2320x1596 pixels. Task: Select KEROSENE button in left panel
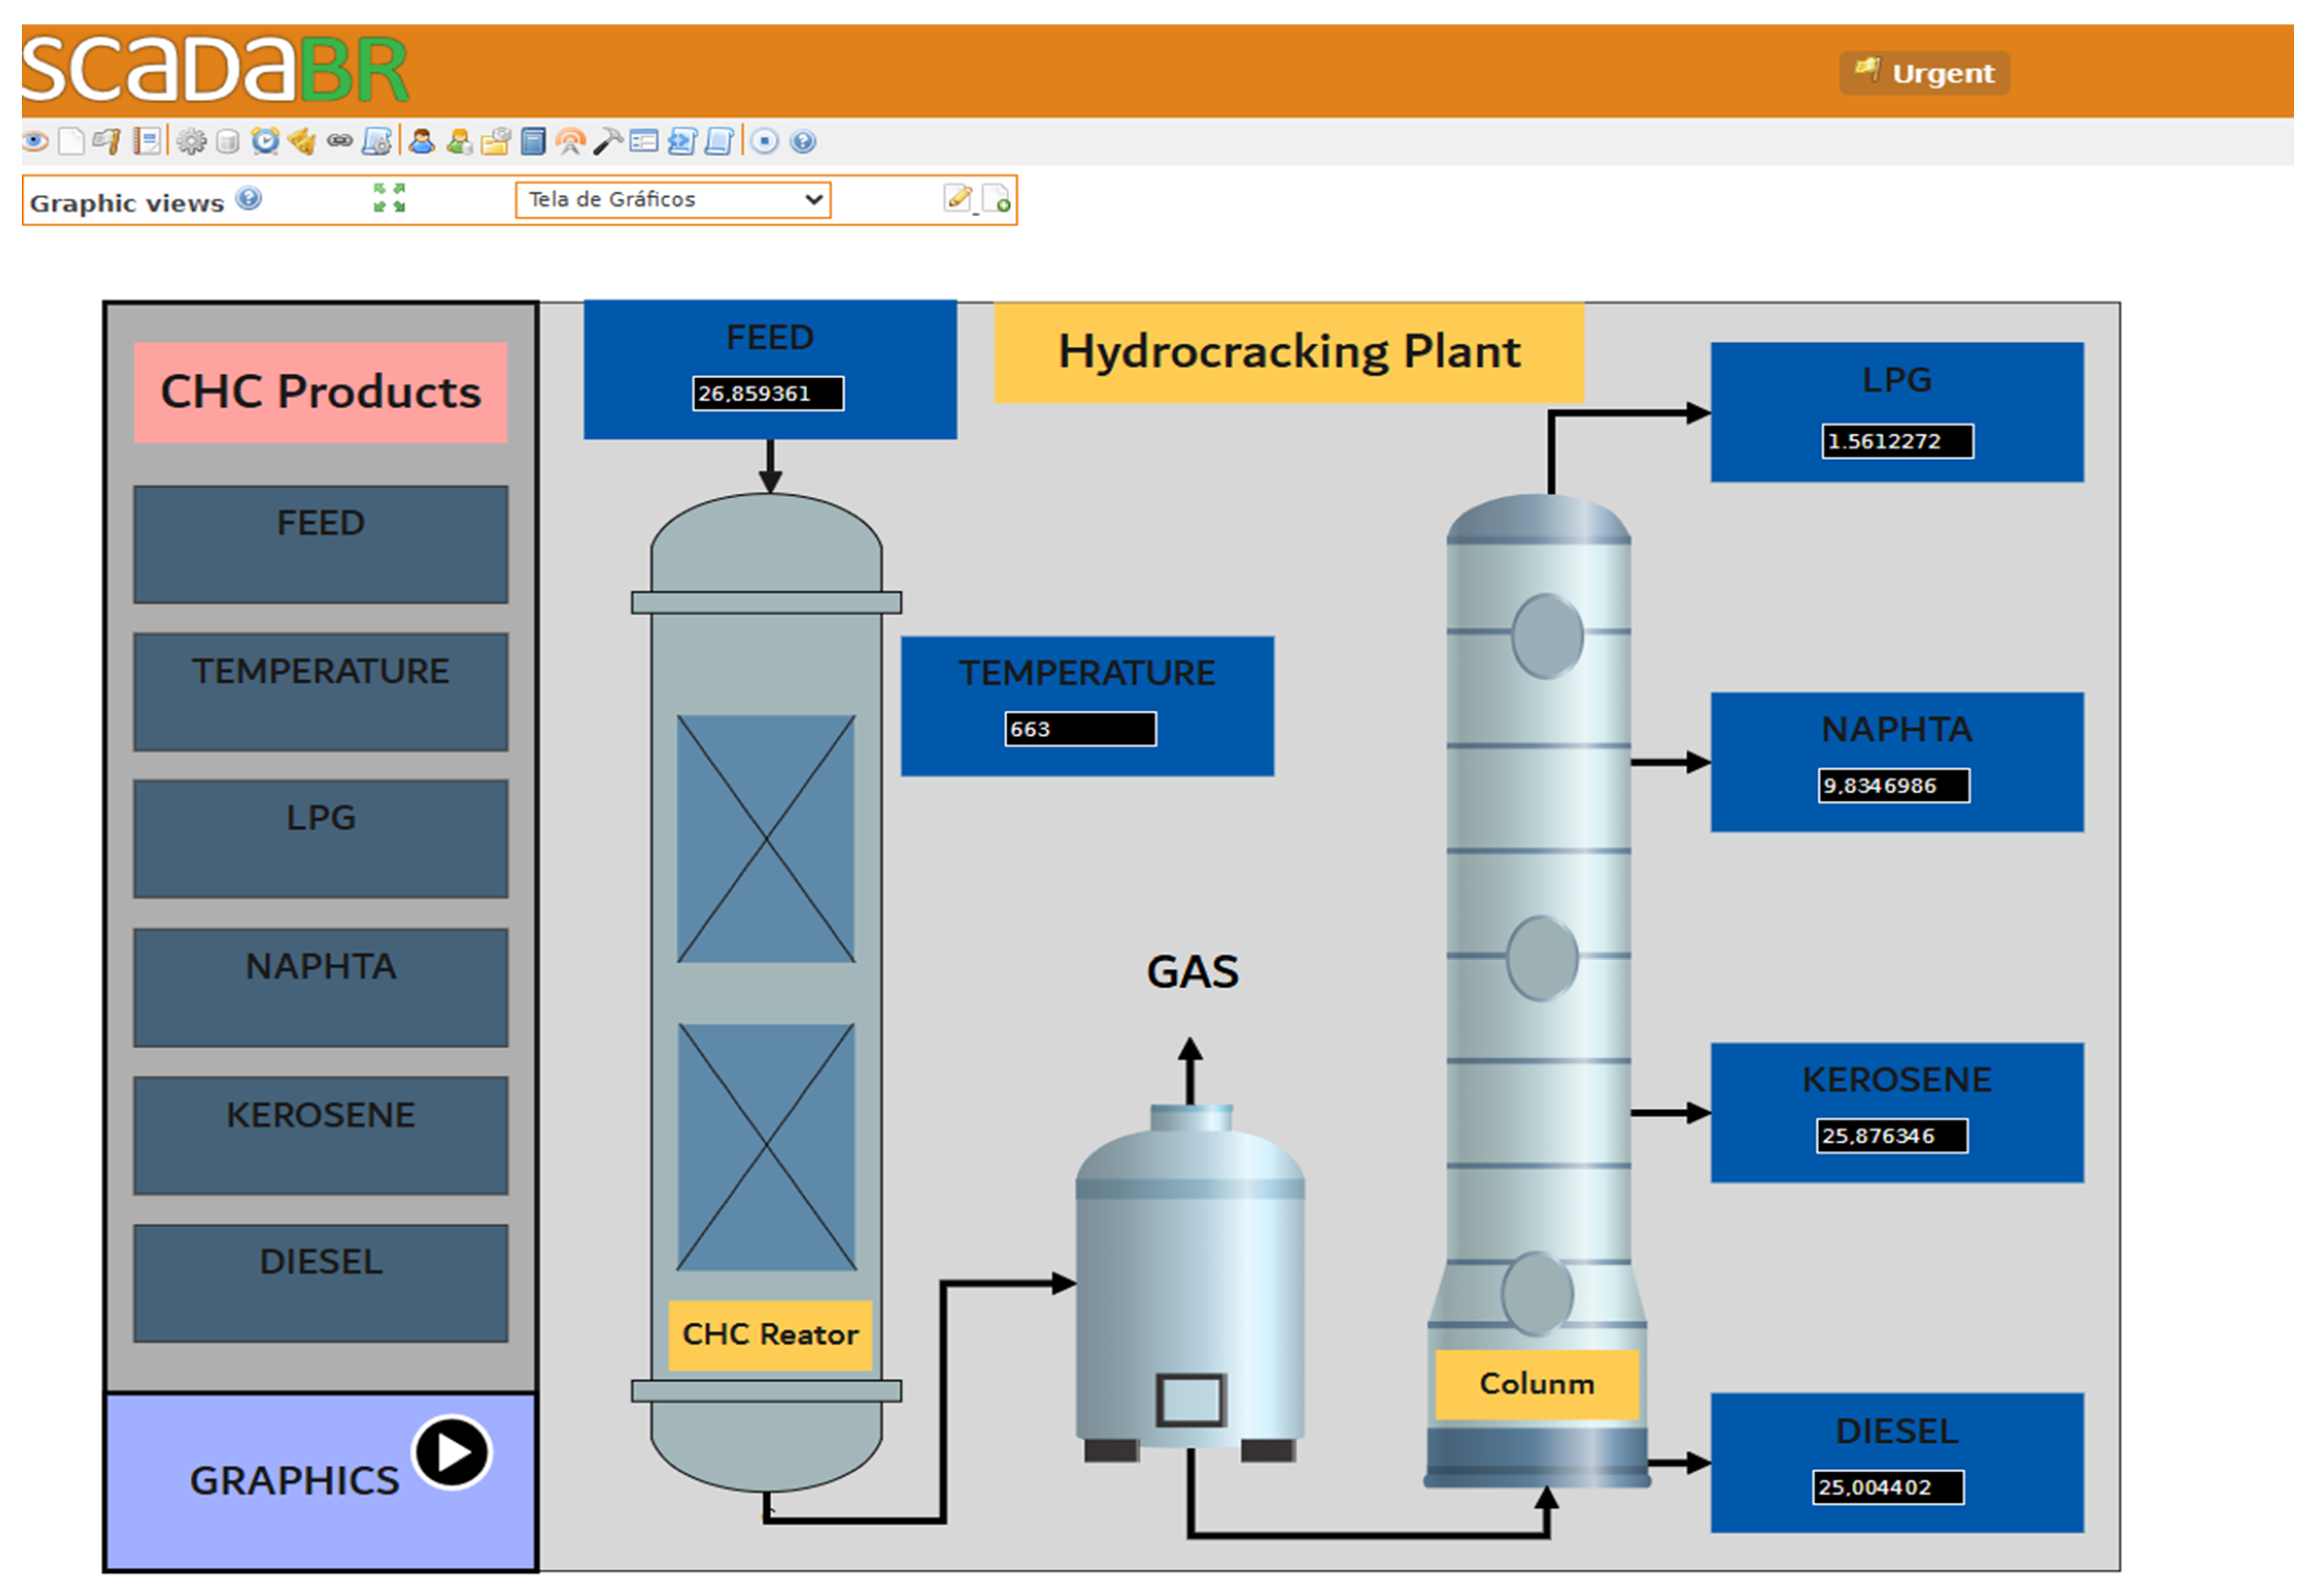click(x=320, y=1135)
